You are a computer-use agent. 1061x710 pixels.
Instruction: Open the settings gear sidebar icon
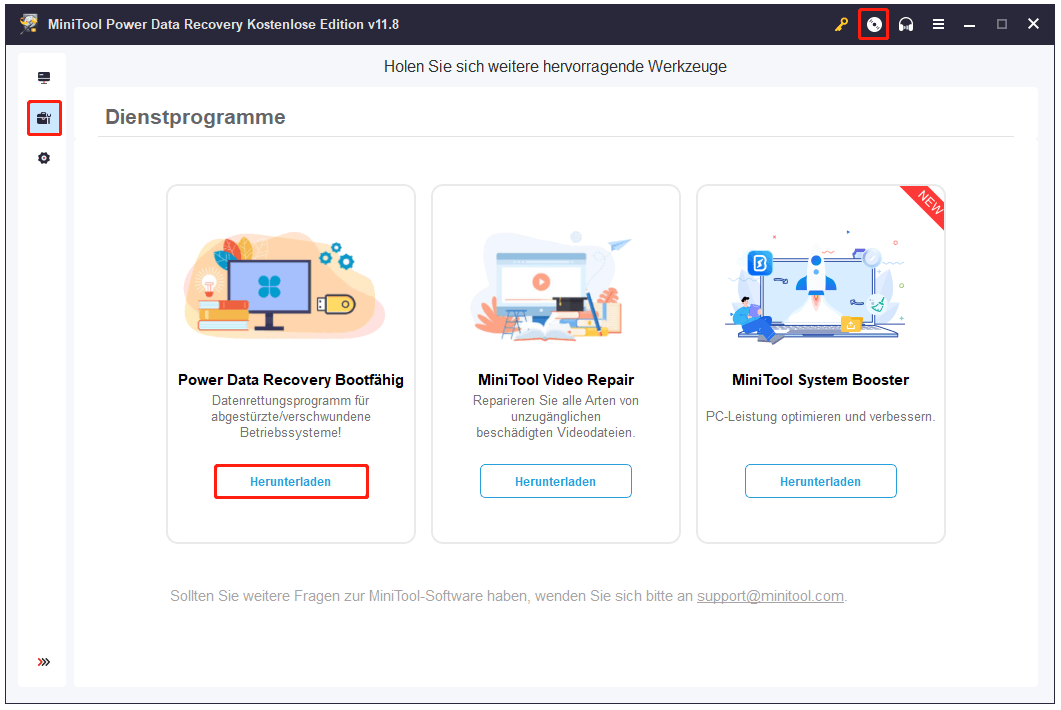[x=44, y=158]
